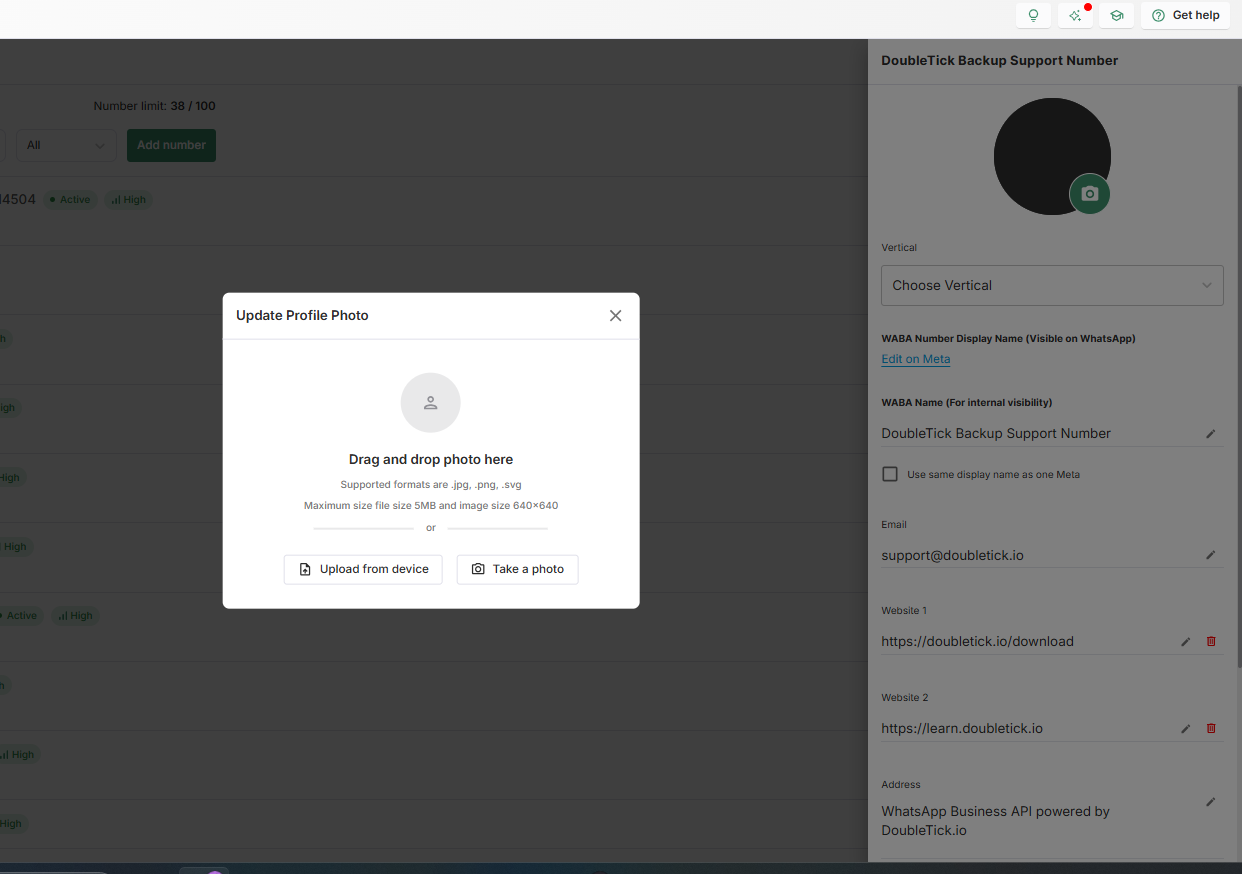This screenshot has width=1242, height=874.
Task: Open the AI sparkle icon with red dot
Action: 1075,16
